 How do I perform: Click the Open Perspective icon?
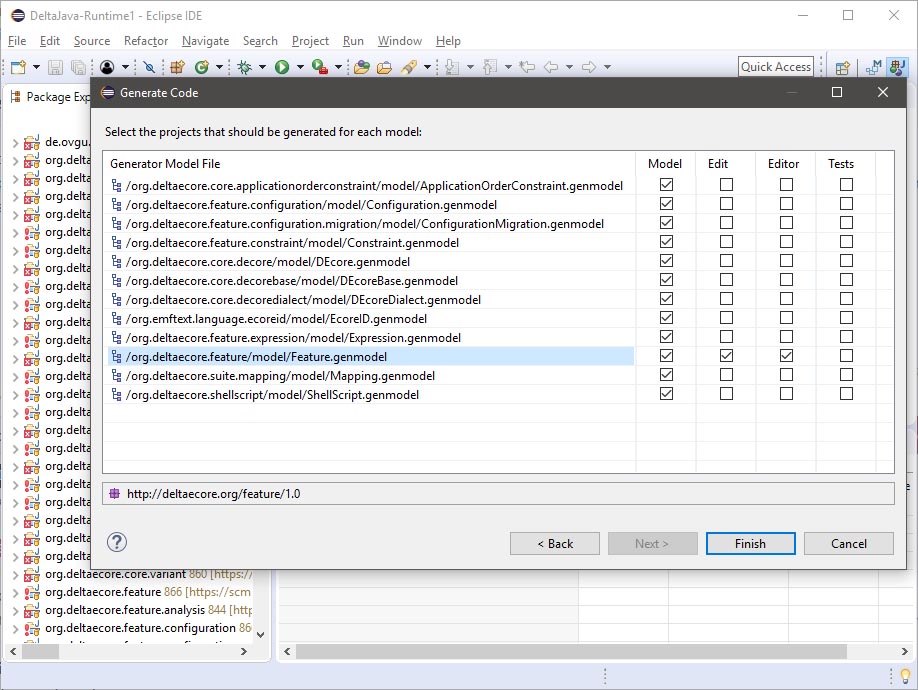(x=842, y=68)
